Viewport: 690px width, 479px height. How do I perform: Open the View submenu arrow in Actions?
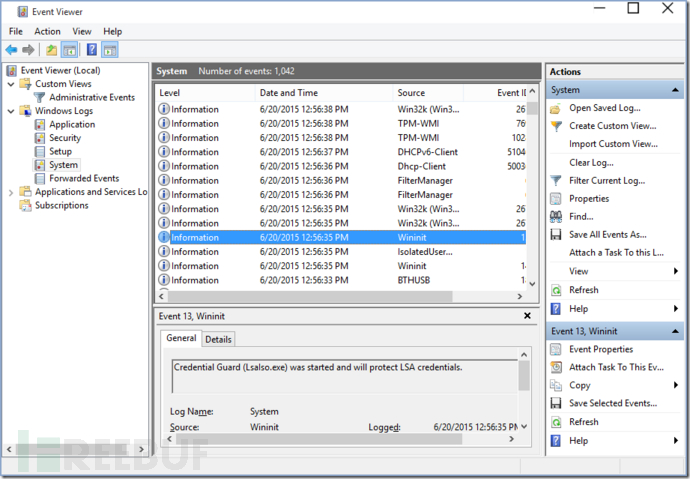pyautogui.click(x=676, y=271)
